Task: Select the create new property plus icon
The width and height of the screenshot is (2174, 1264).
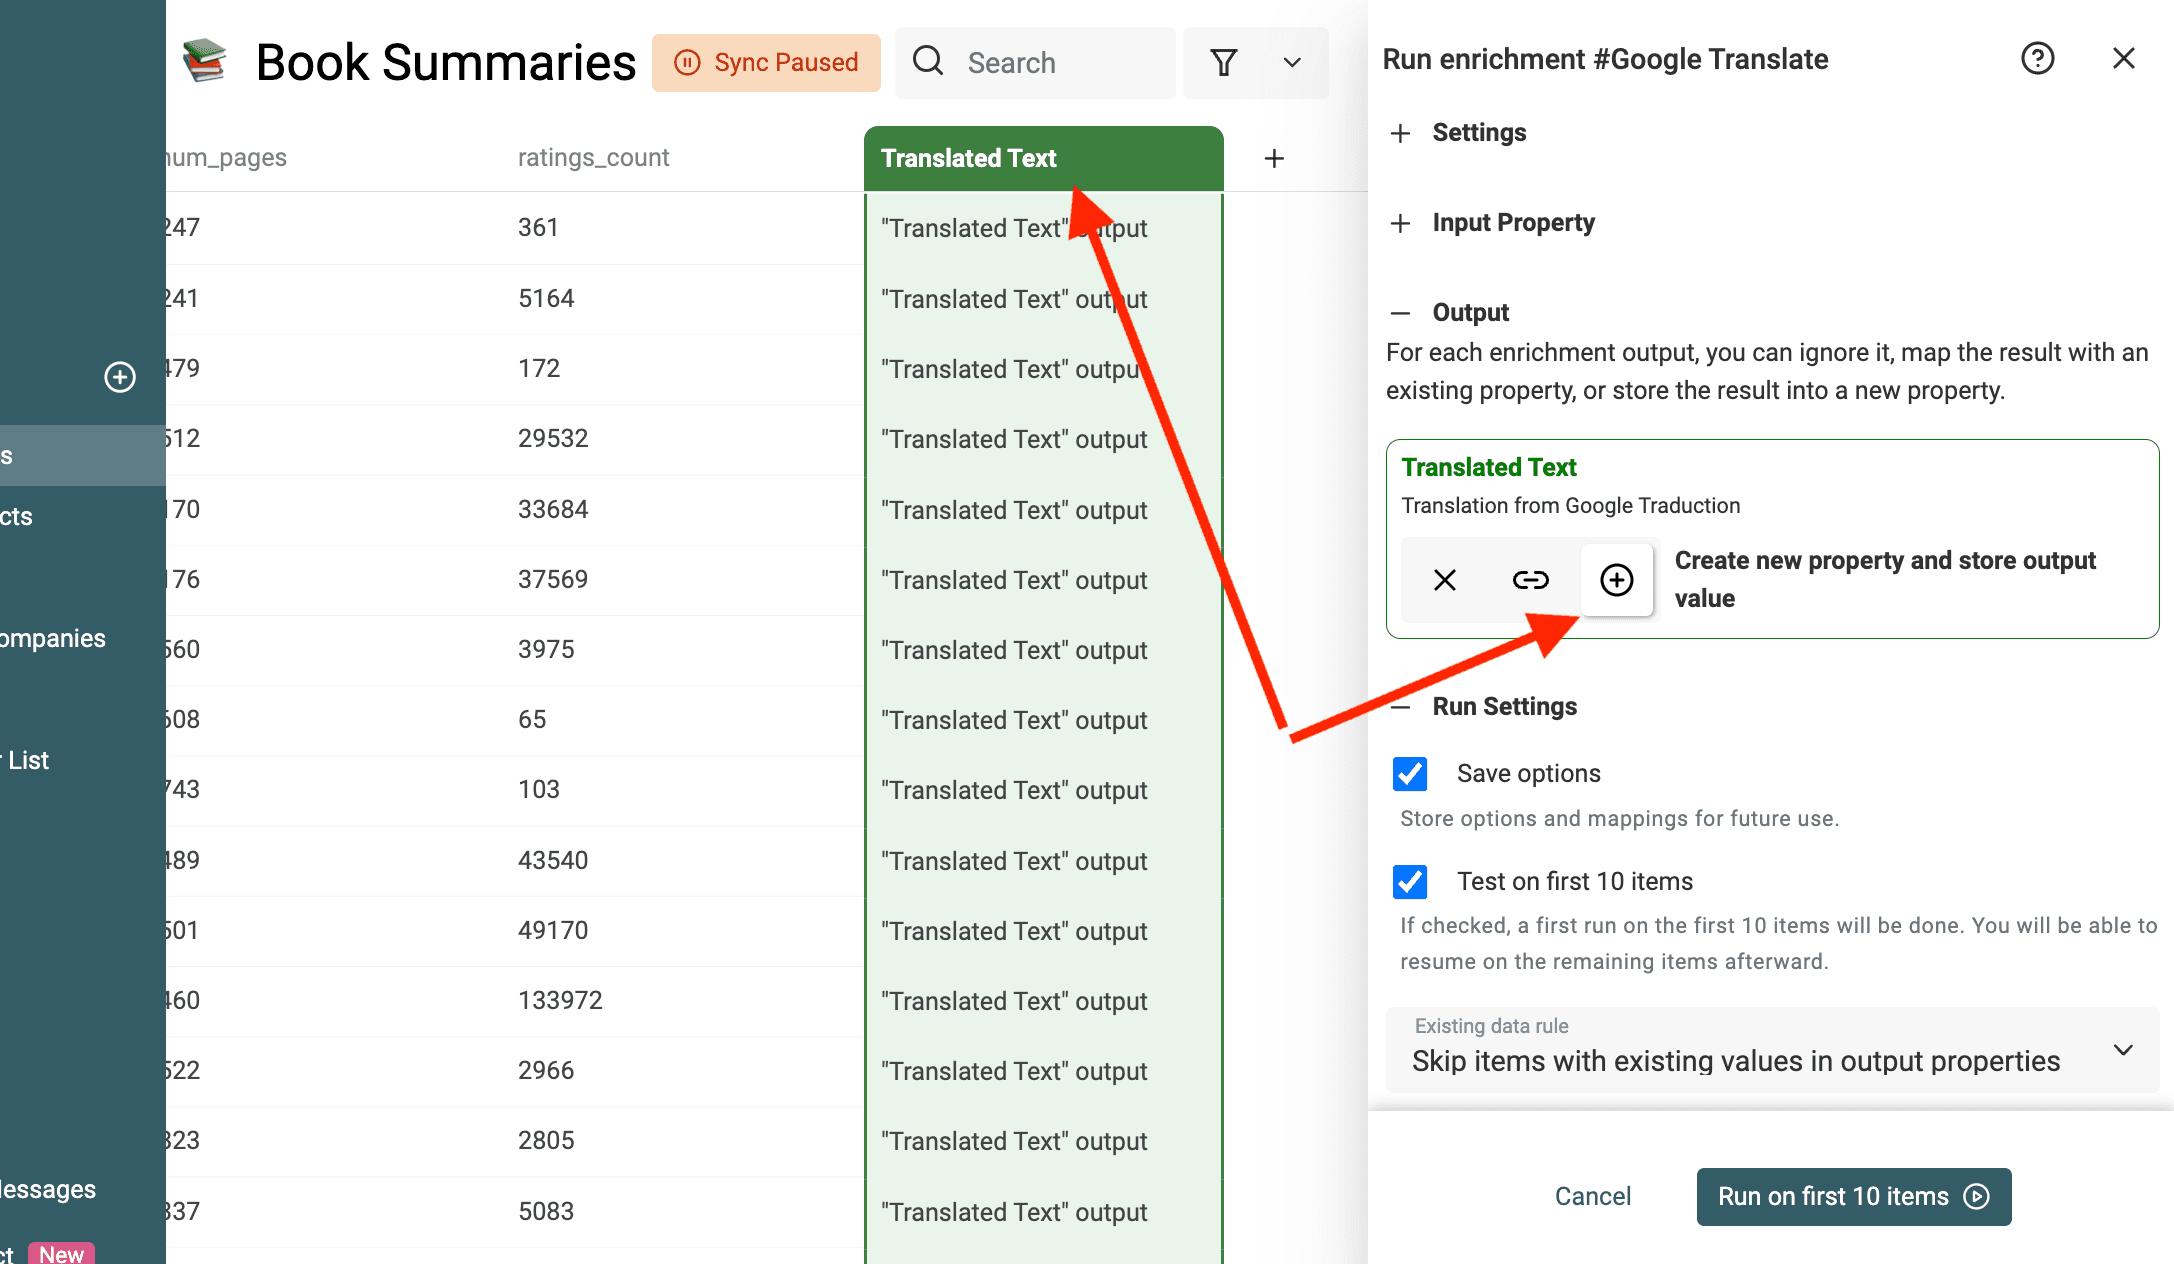Action: click(1616, 580)
